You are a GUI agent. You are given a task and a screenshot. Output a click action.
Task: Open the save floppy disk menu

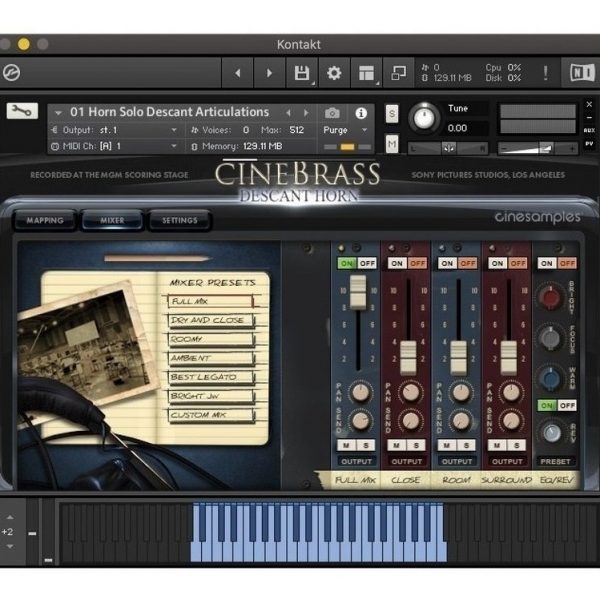coord(302,73)
